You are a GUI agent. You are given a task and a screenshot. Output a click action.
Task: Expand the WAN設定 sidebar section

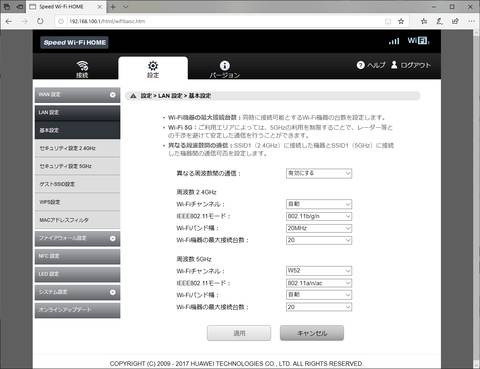77,95
